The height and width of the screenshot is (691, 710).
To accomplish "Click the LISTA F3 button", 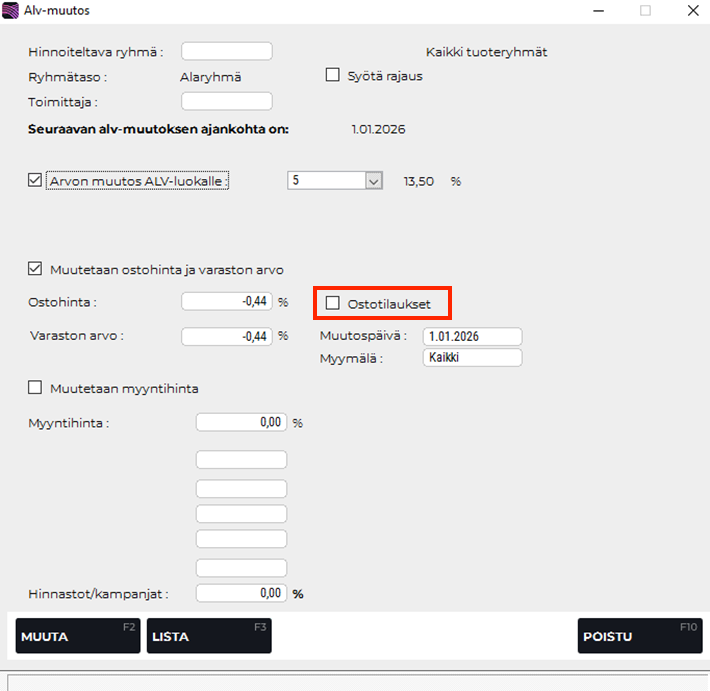I will click(x=209, y=636).
